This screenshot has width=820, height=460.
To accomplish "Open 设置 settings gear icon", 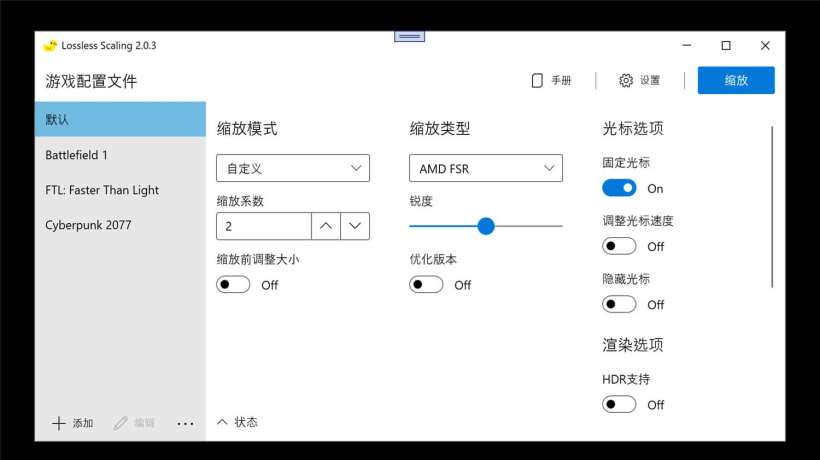I will click(626, 81).
